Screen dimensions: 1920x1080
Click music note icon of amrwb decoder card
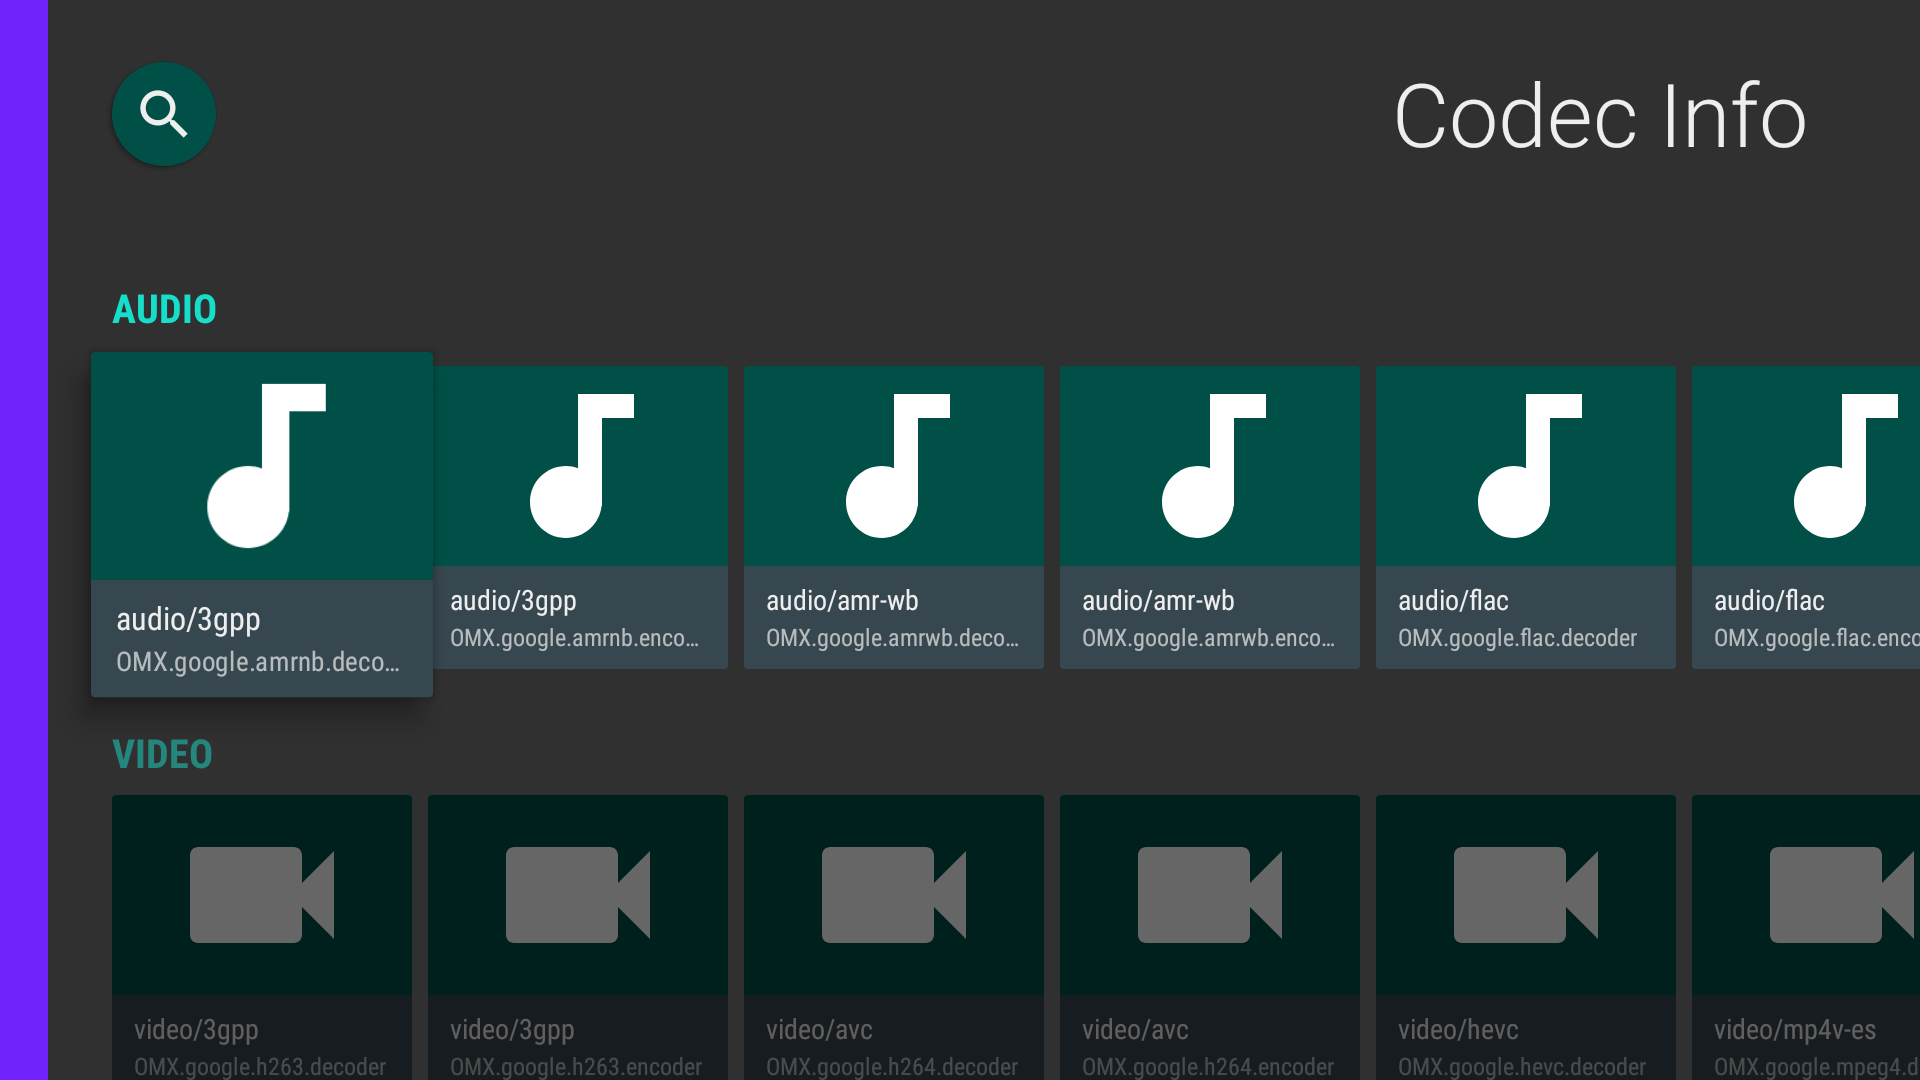(898, 466)
